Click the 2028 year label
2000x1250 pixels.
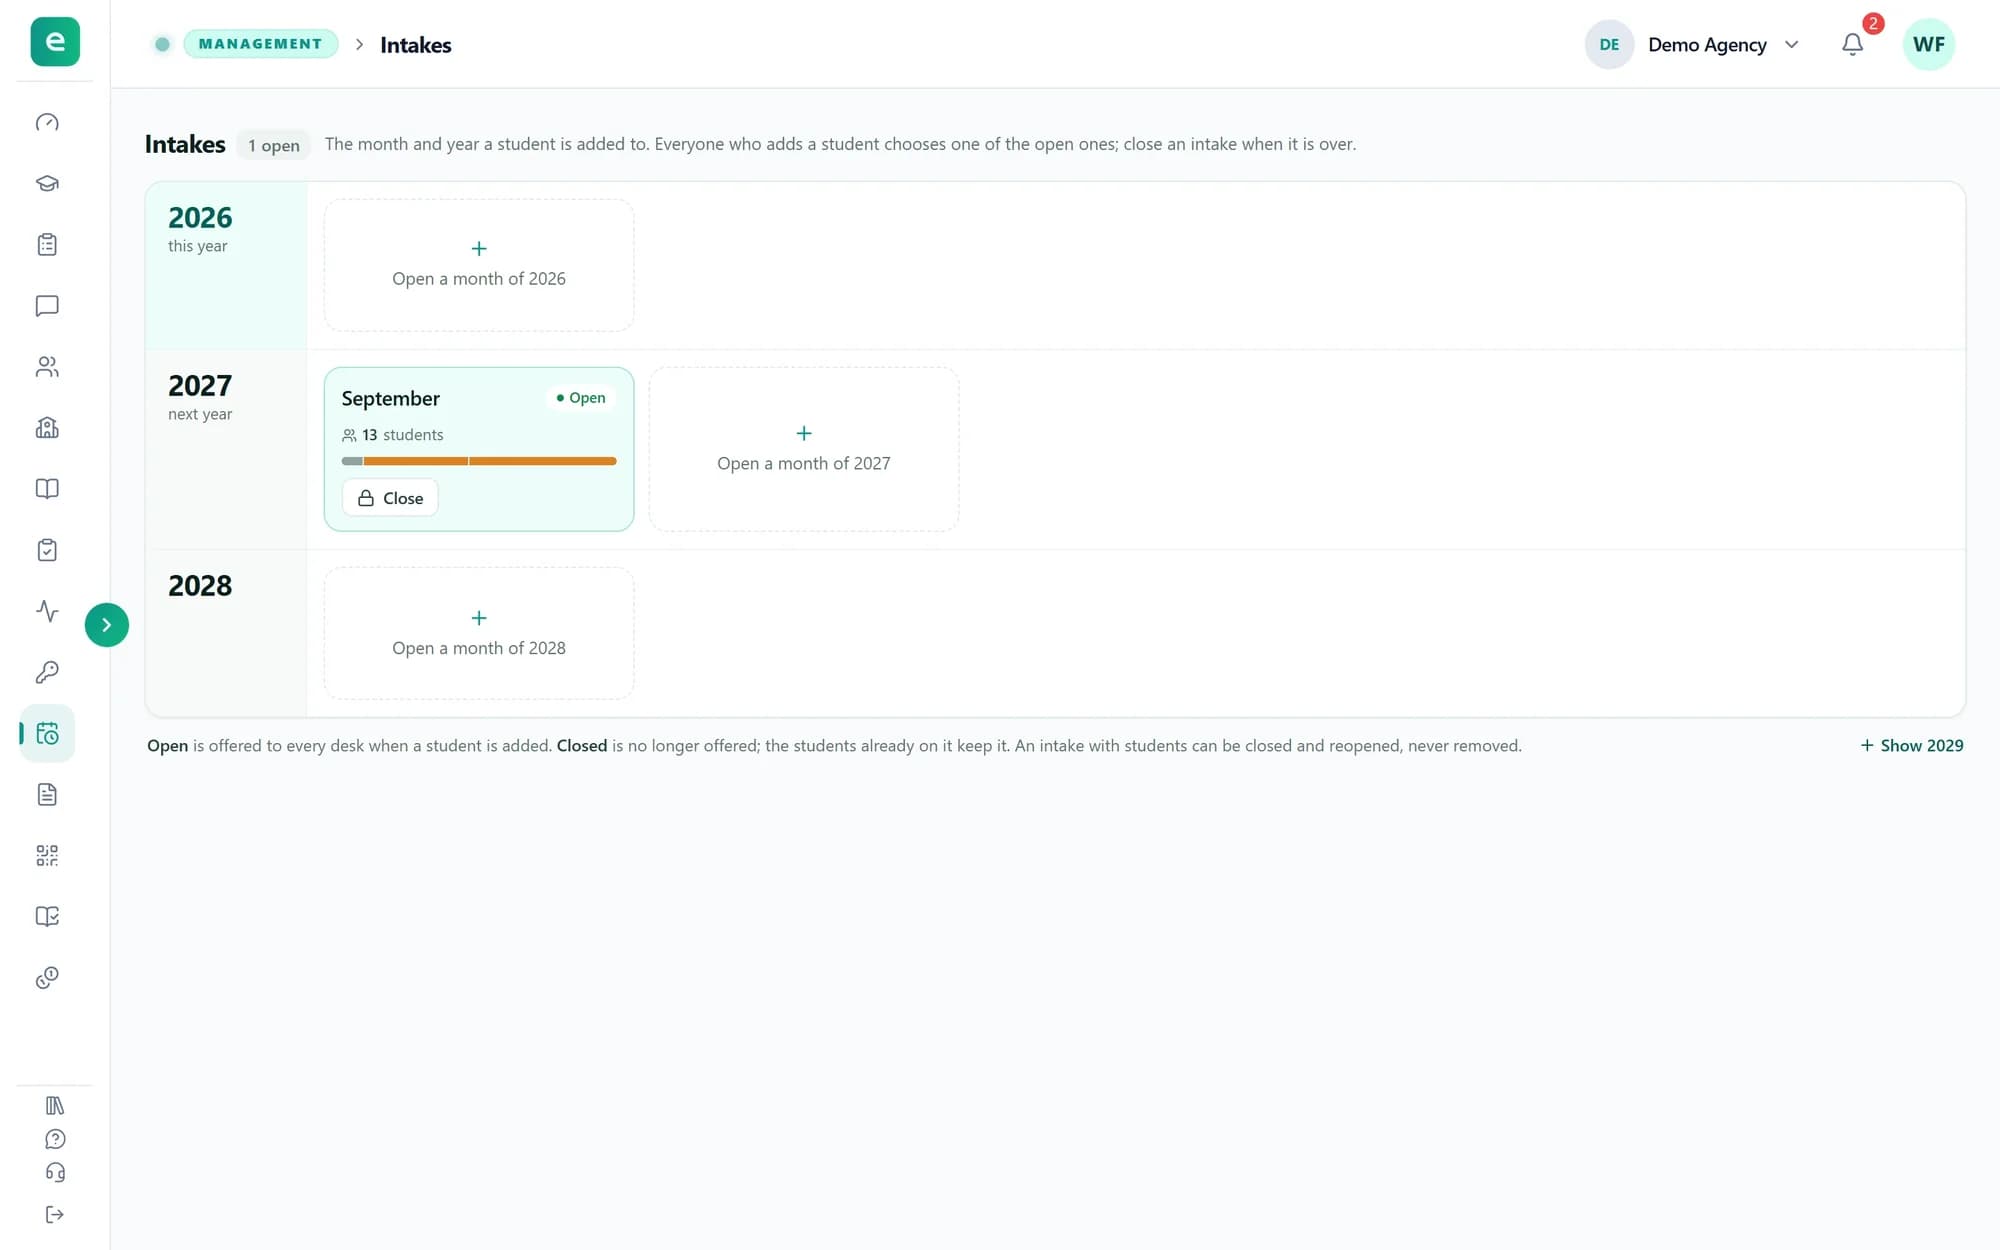point(200,585)
